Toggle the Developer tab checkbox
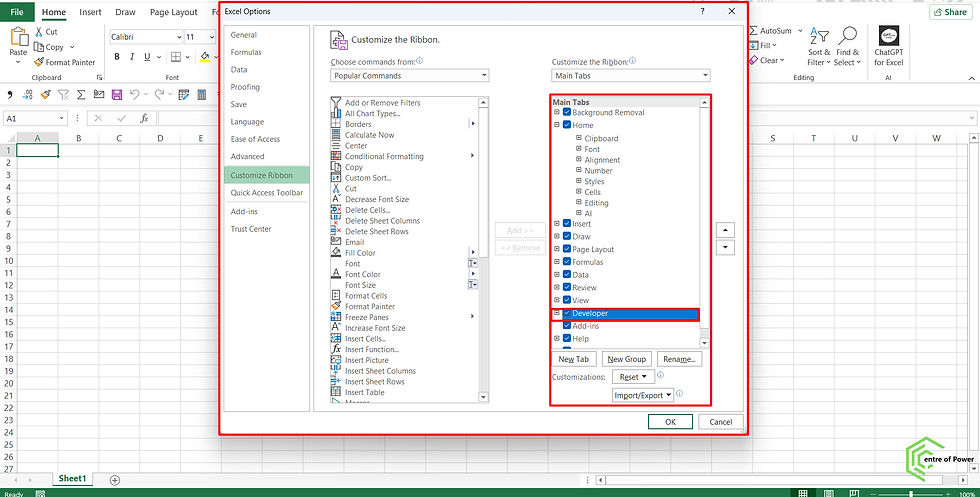 coord(567,313)
